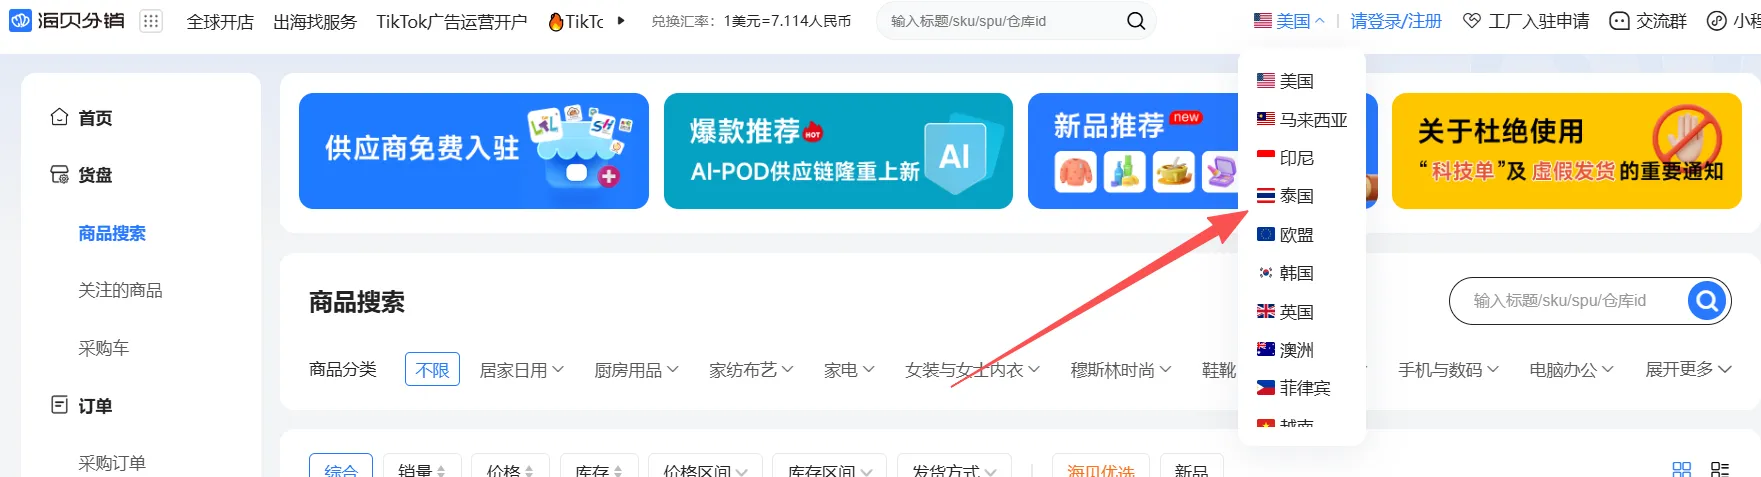Open the 库存区间 filter
Viewport: 1761px width, 477px height.
(x=830, y=467)
